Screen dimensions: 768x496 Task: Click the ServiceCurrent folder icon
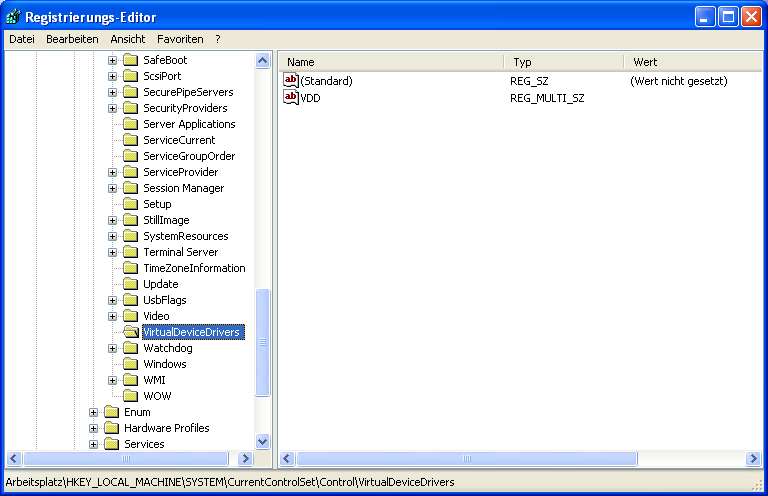pyautogui.click(x=130, y=140)
